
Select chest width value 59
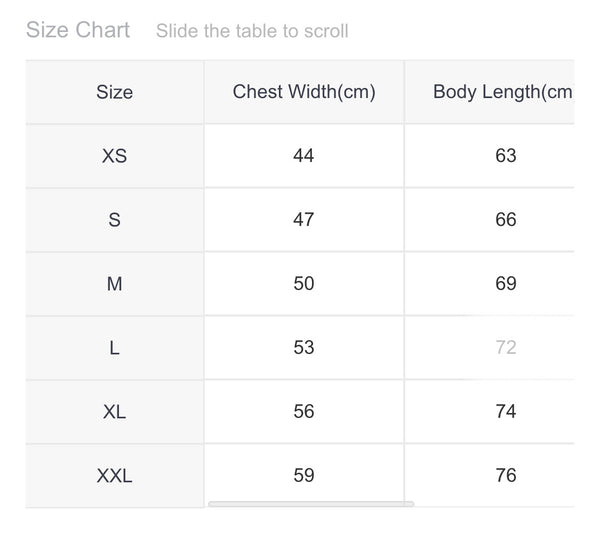click(304, 476)
